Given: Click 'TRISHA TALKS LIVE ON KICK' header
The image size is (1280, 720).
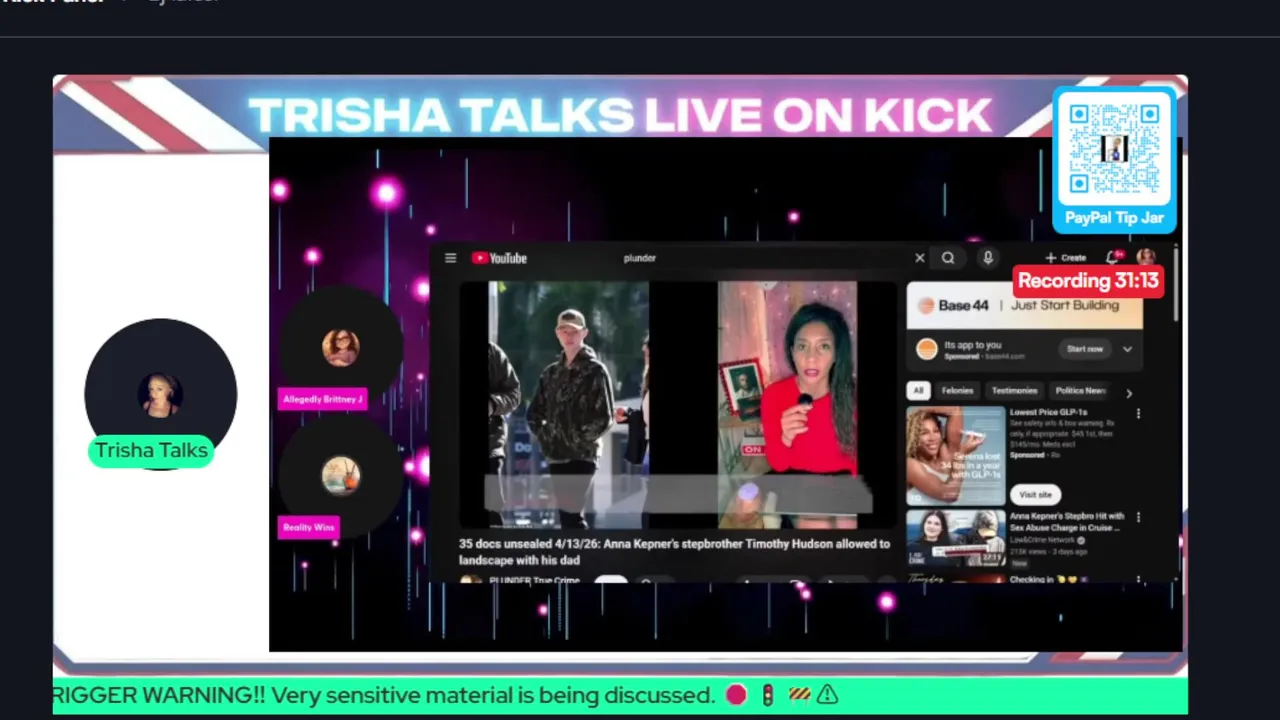Looking at the screenshot, I should pyautogui.click(x=620, y=116).
